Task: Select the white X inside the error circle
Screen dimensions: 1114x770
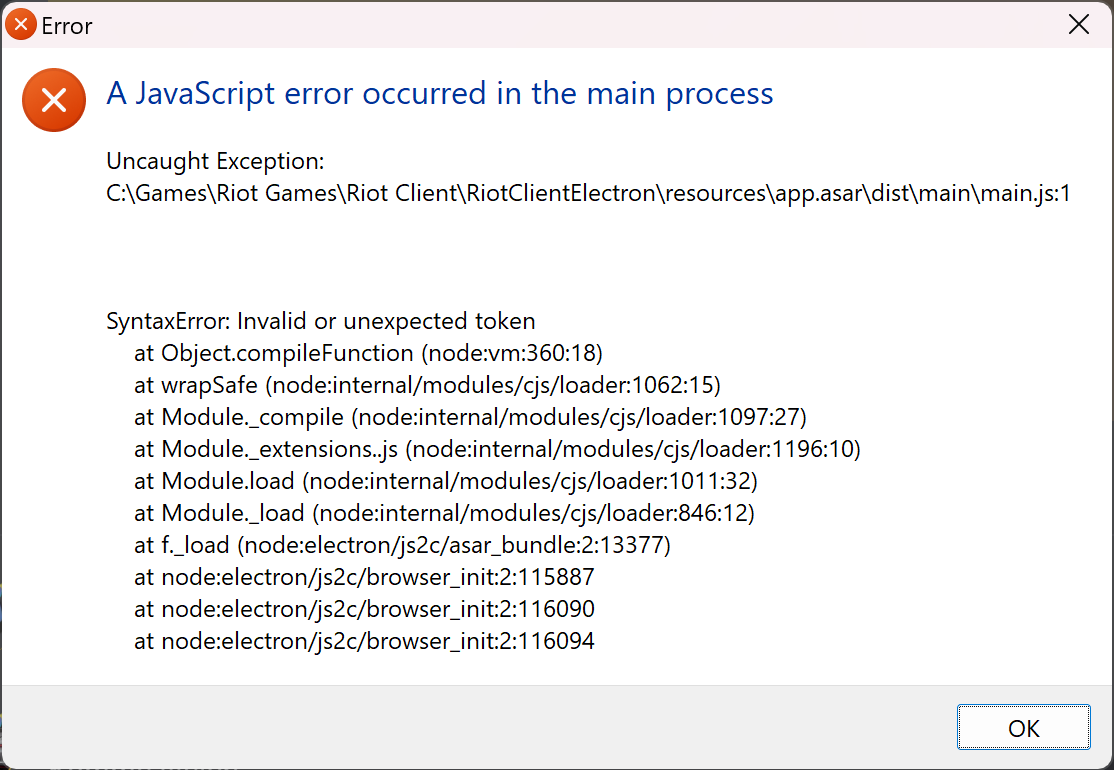Action: coord(54,100)
